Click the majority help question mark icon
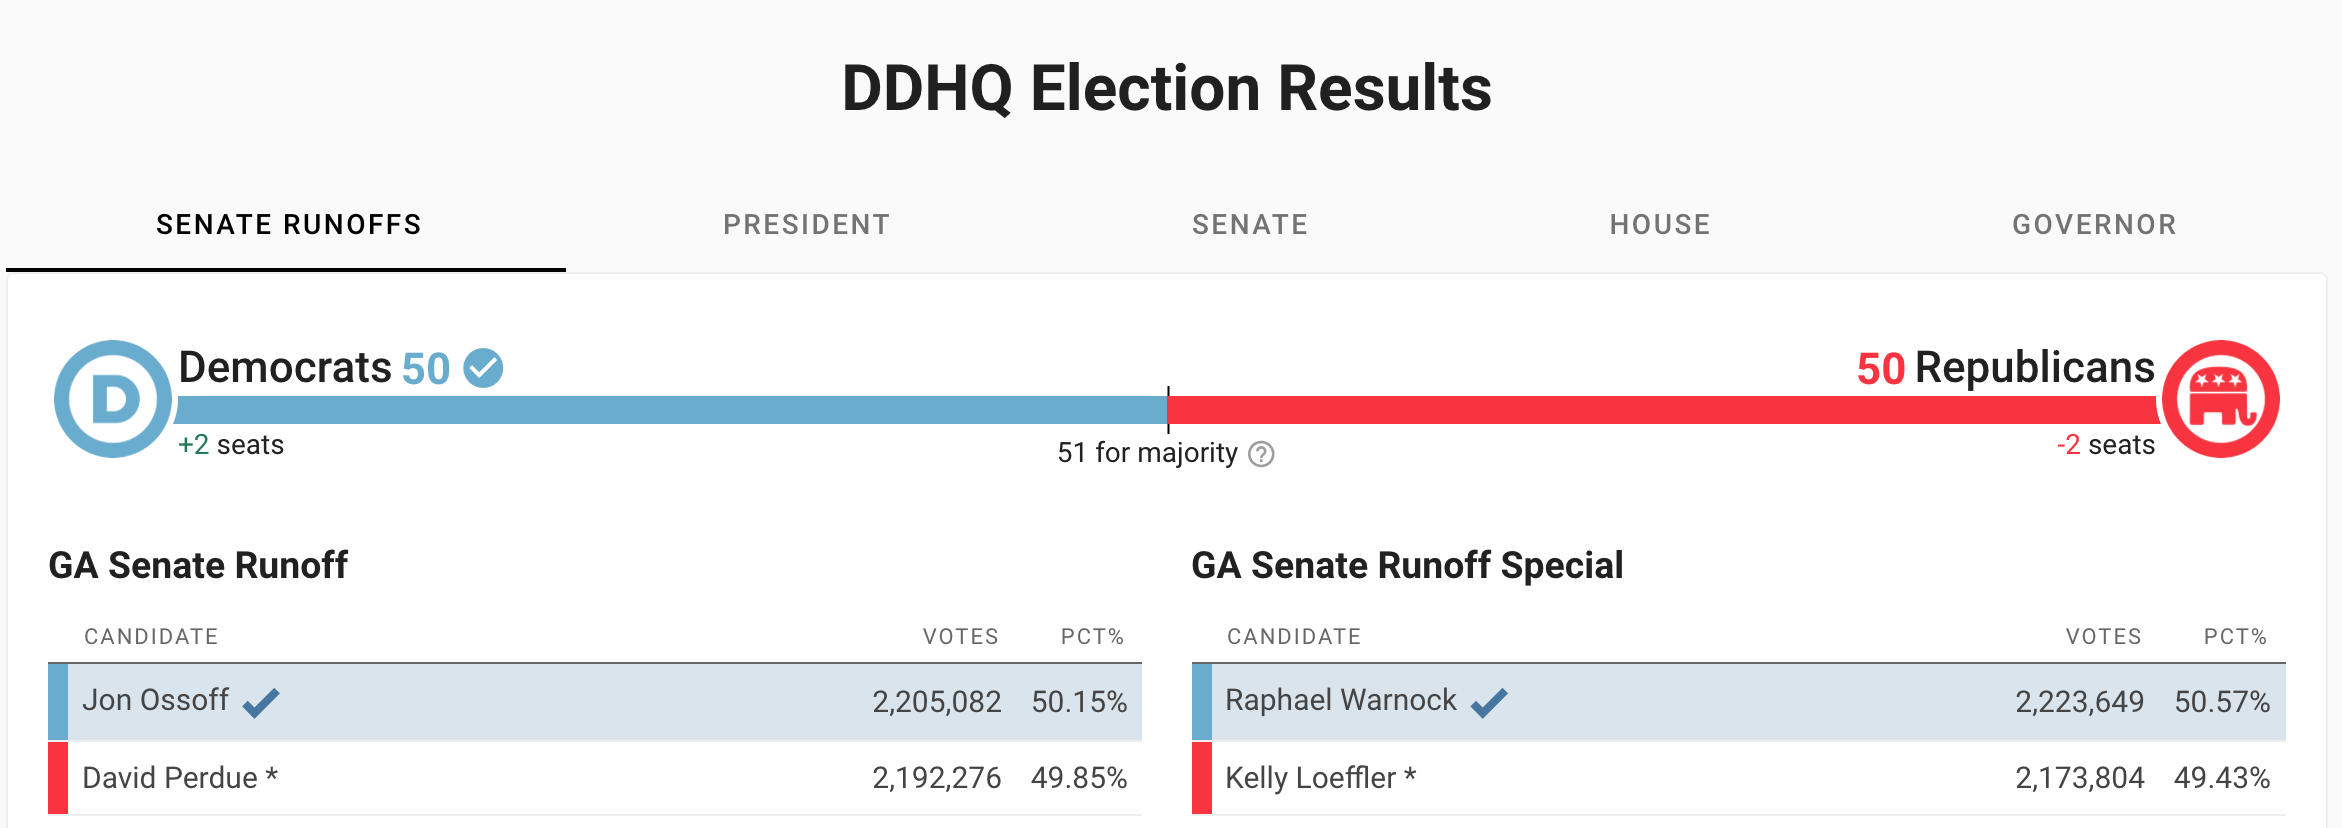Viewport: 2342px width, 828px height. [x=1262, y=454]
